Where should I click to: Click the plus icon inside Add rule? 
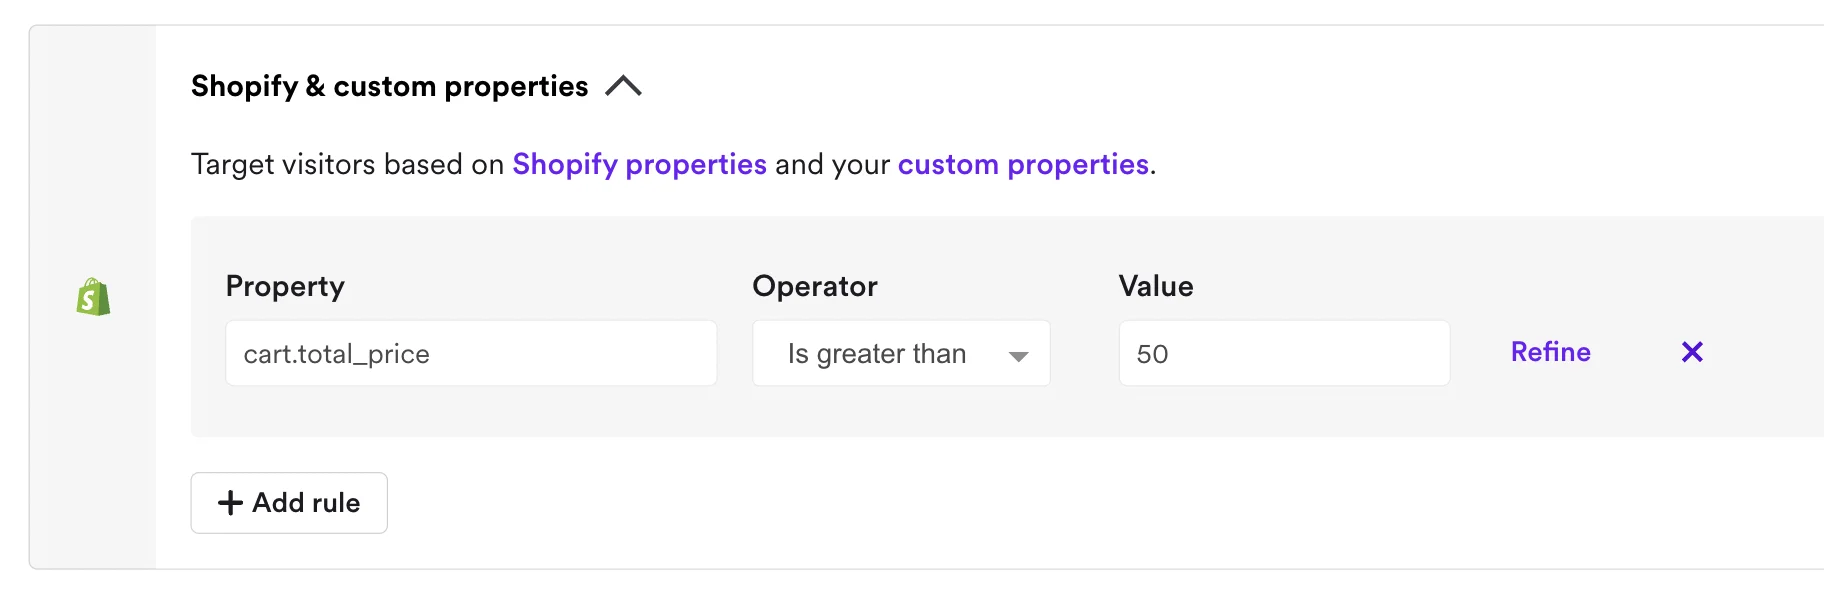click(230, 502)
